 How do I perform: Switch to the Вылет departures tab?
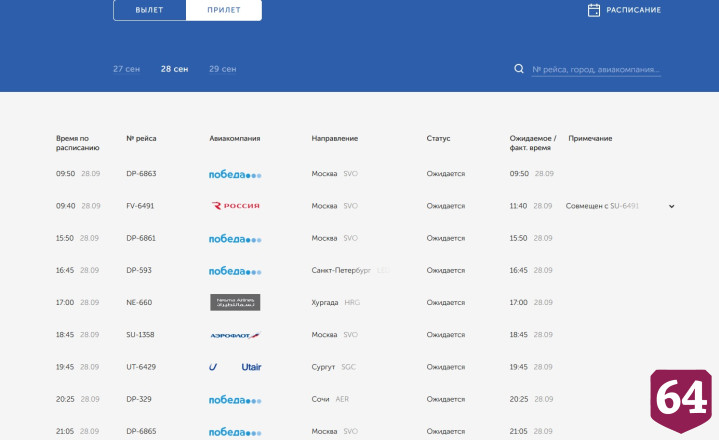coord(149,10)
